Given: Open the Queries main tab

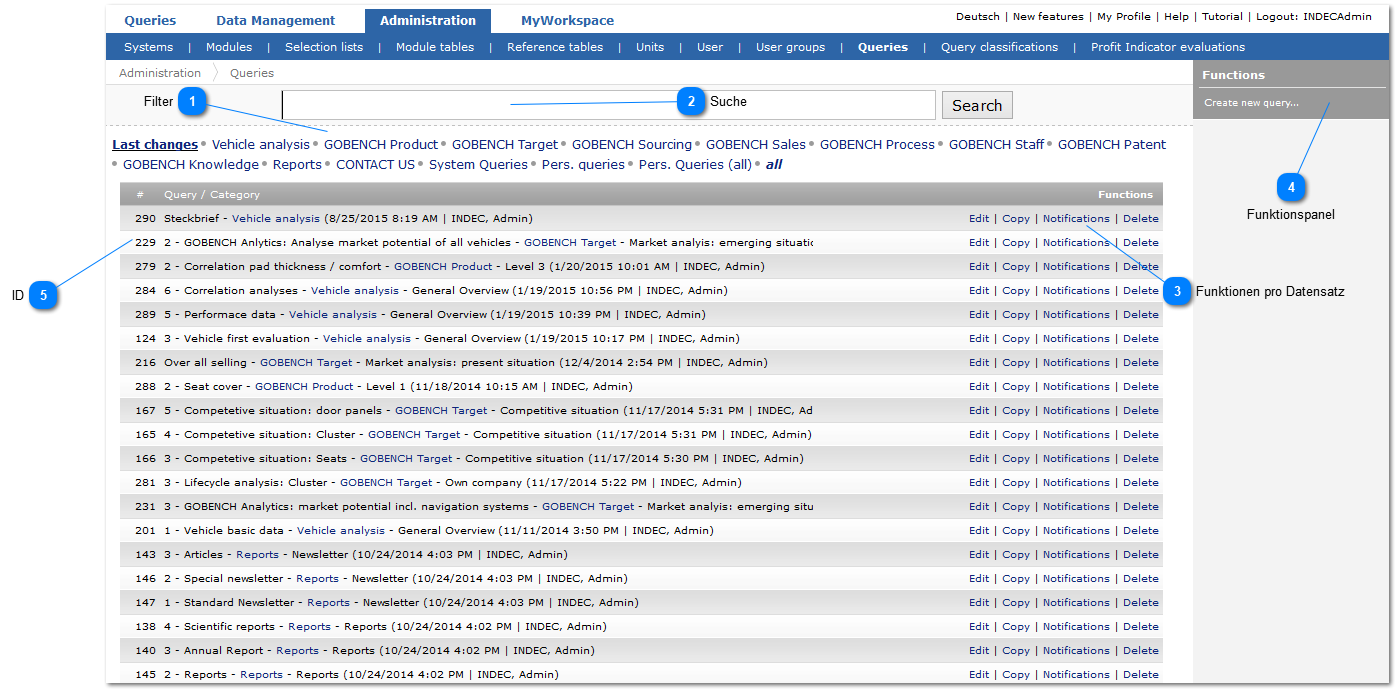Looking at the screenshot, I should (150, 20).
